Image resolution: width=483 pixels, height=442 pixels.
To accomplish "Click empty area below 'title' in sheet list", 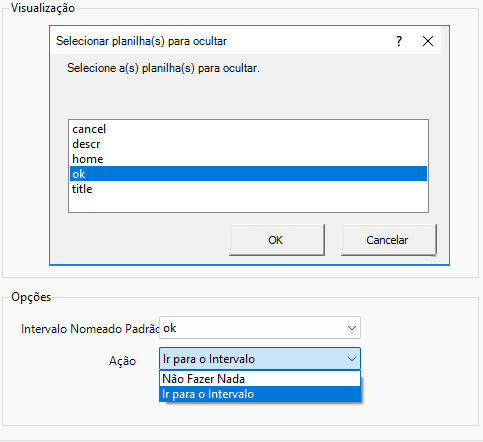I will coord(248,204).
